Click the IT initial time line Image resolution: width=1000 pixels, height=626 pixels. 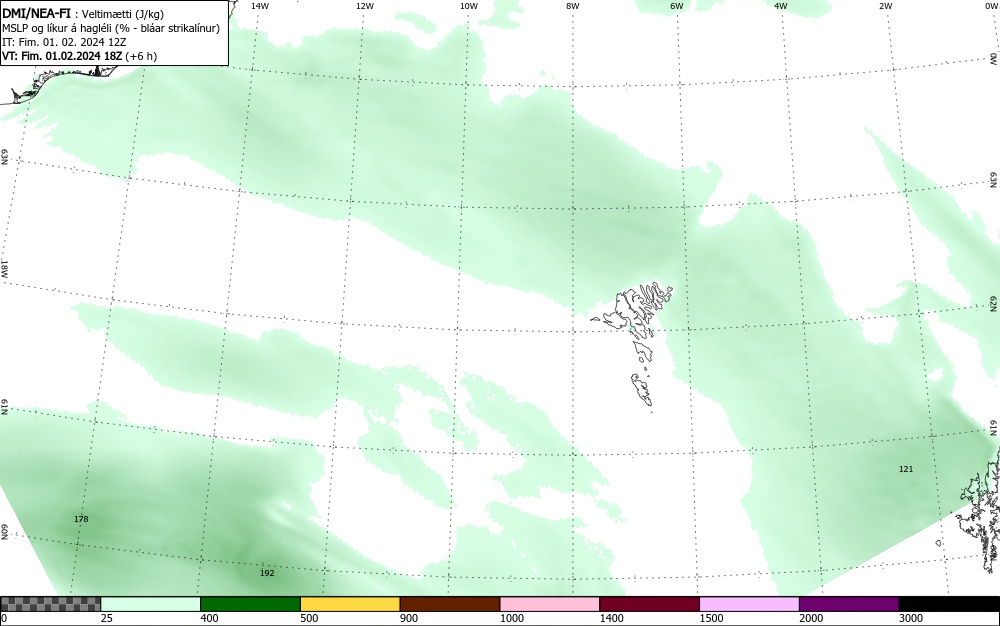64,42
